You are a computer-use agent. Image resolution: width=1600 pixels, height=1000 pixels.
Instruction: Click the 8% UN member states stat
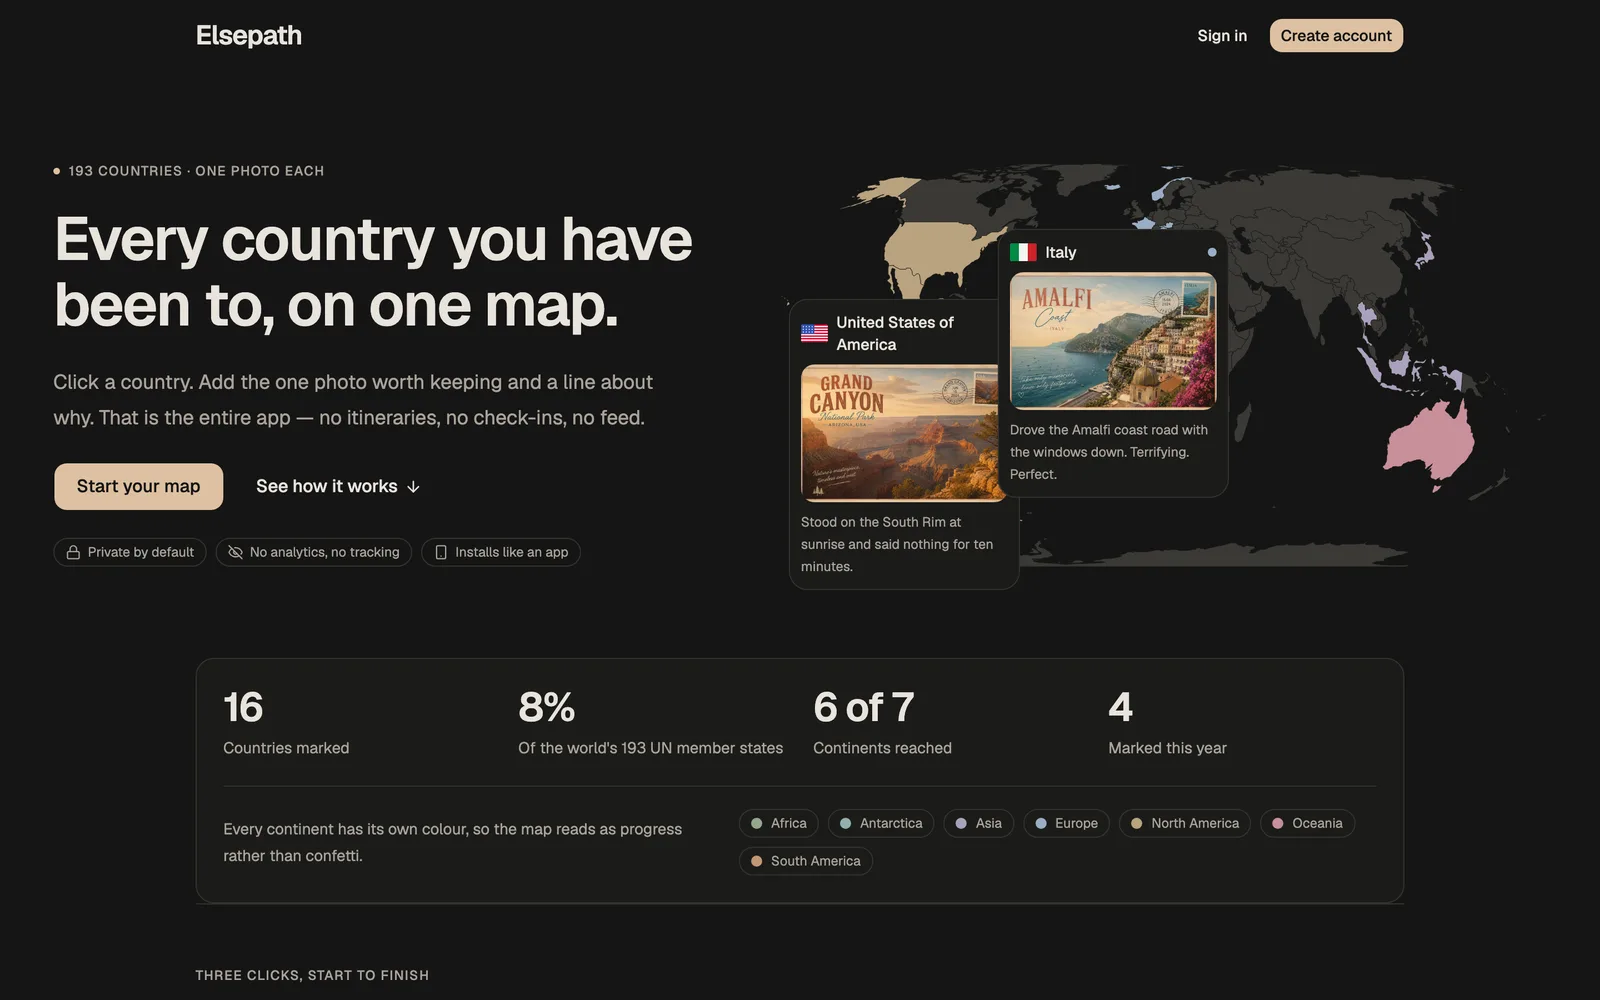[x=650, y=722]
